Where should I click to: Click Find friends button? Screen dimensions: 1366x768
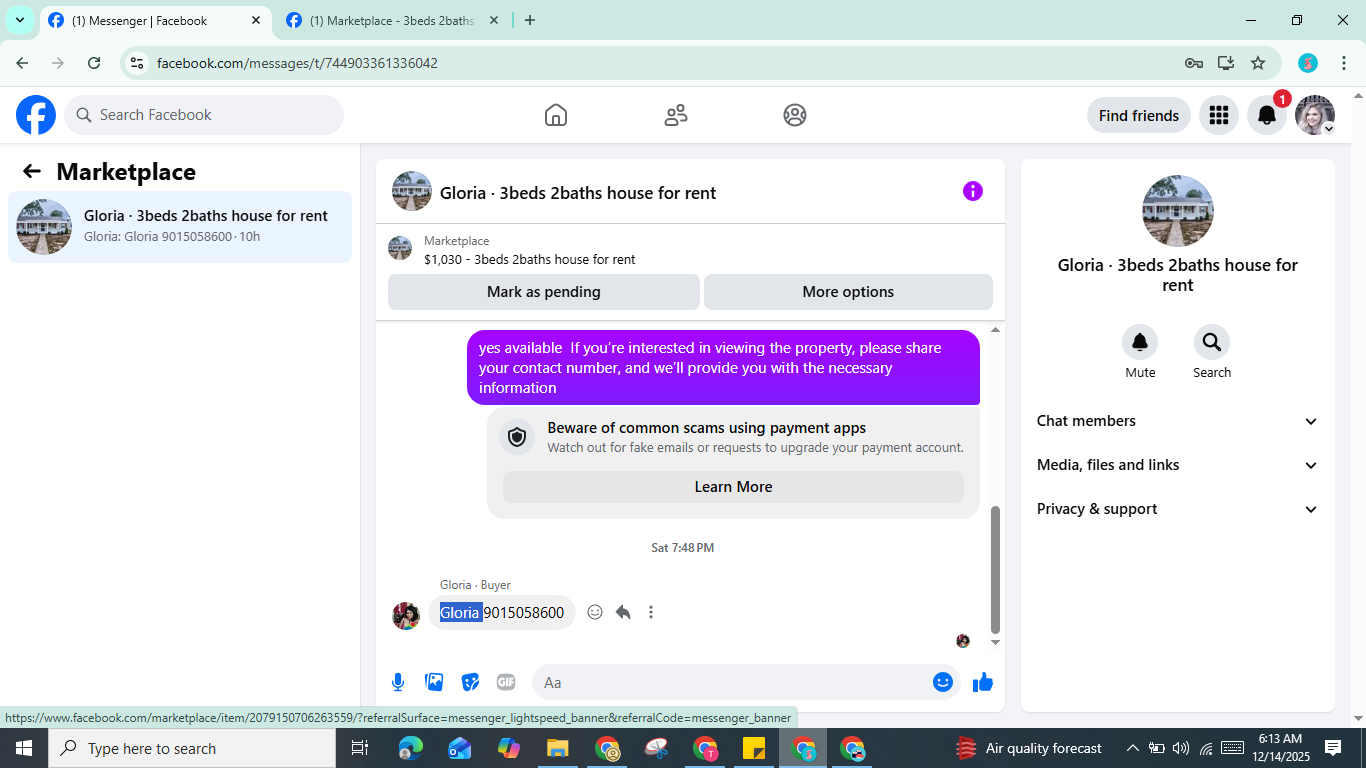pos(1139,115)
